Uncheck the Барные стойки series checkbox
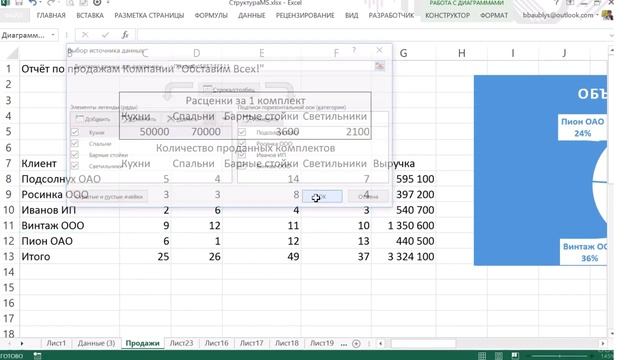640x360 pixels. point(75,155)
